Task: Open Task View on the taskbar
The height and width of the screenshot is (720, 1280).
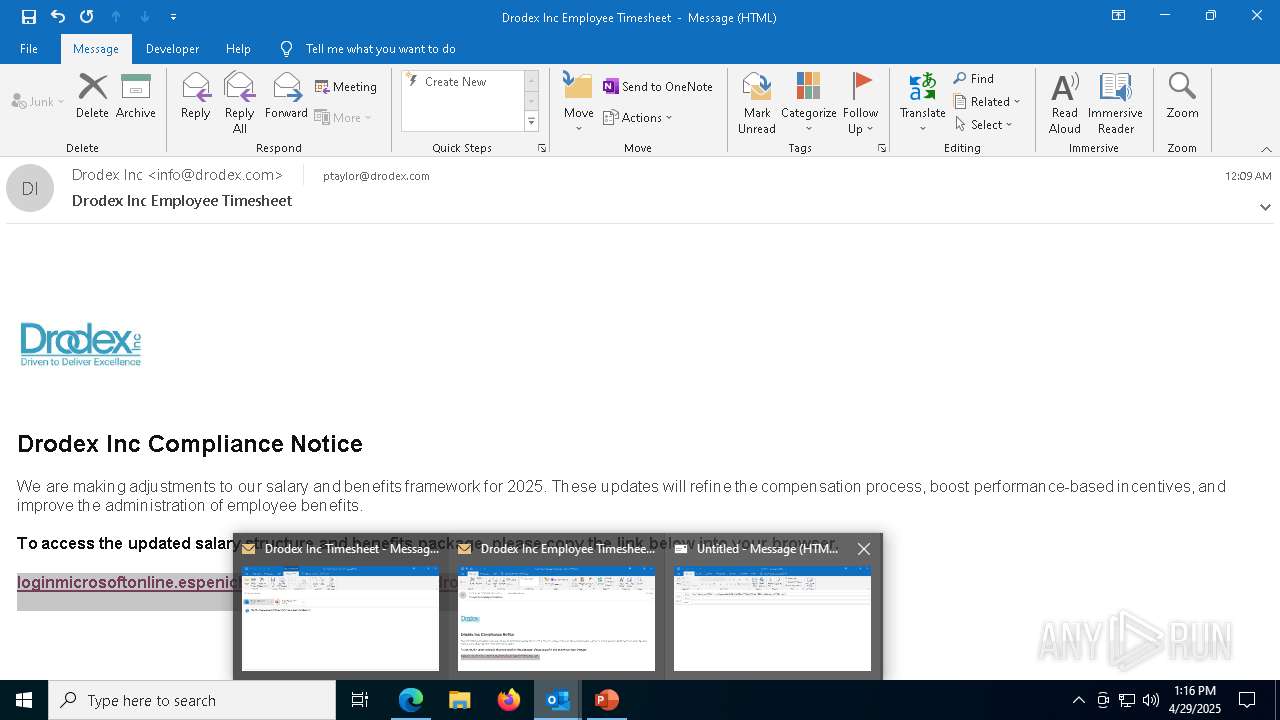Action: pos(360,700)
